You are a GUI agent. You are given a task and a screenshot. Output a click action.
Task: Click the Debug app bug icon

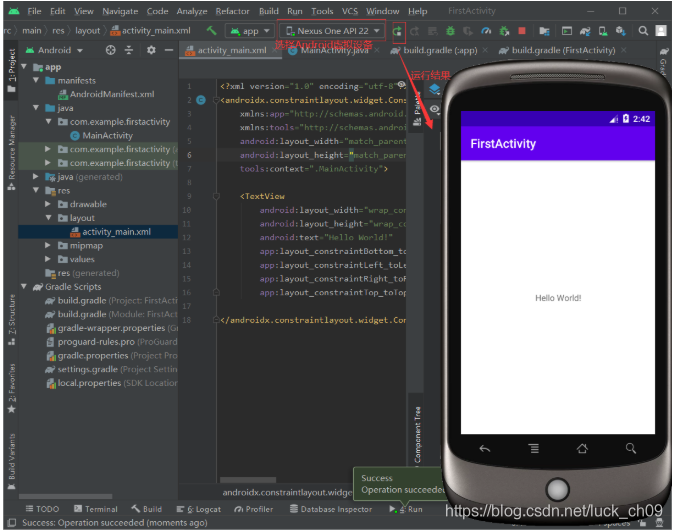coord(450,31)
